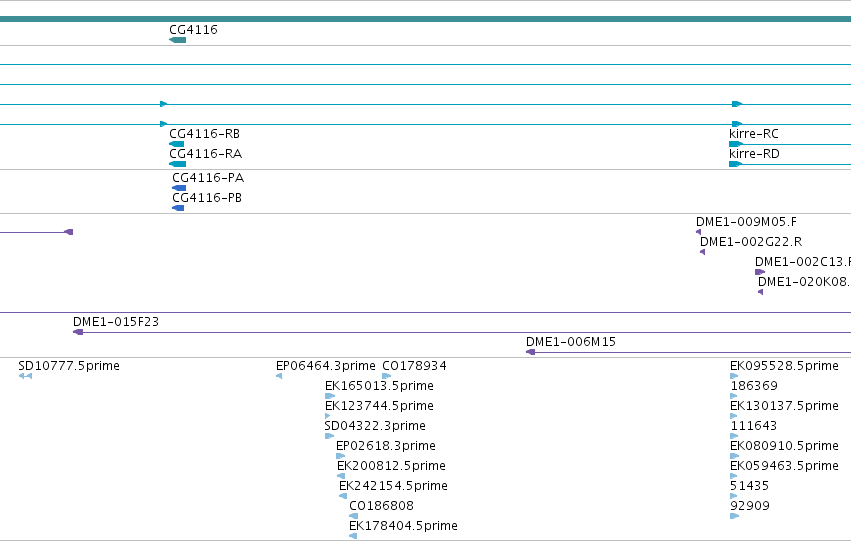This screenshot has width=851, height=541.
Task: Click the thick teal top gene span bar
Action: click(426, 20)
